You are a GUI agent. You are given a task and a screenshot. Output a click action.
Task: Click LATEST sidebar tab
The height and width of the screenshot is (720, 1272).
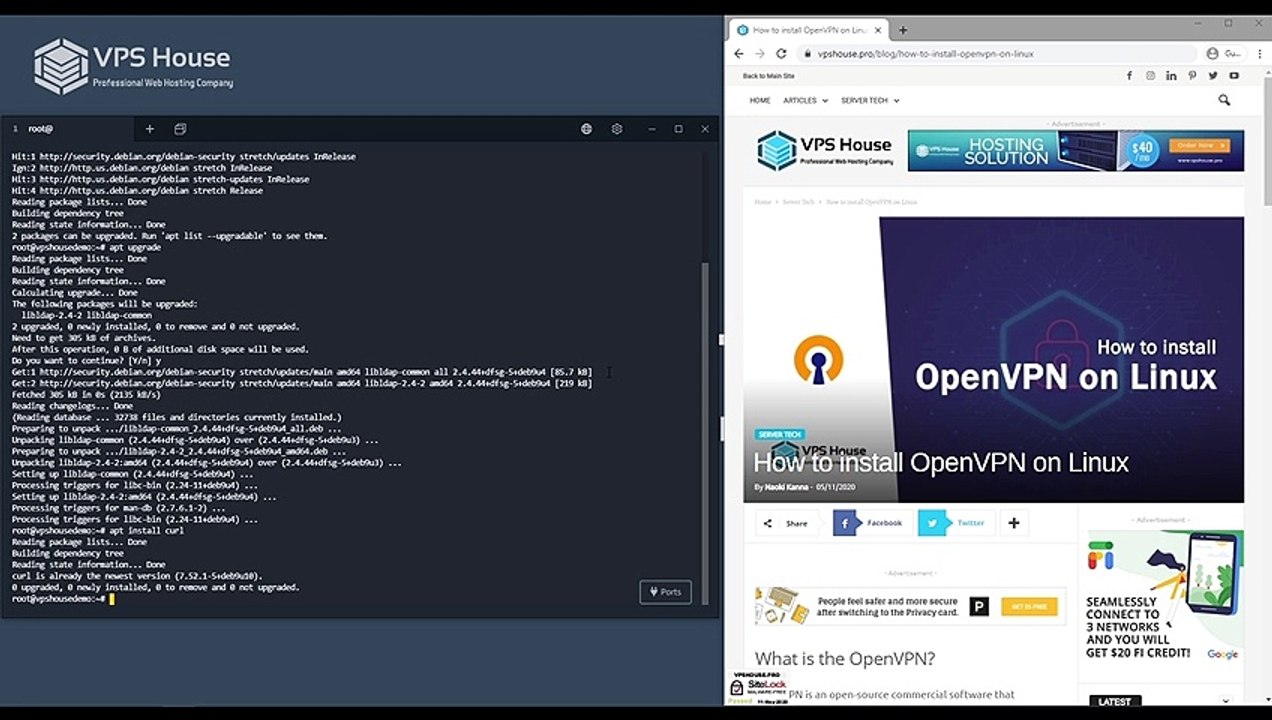coord(1114,702)
